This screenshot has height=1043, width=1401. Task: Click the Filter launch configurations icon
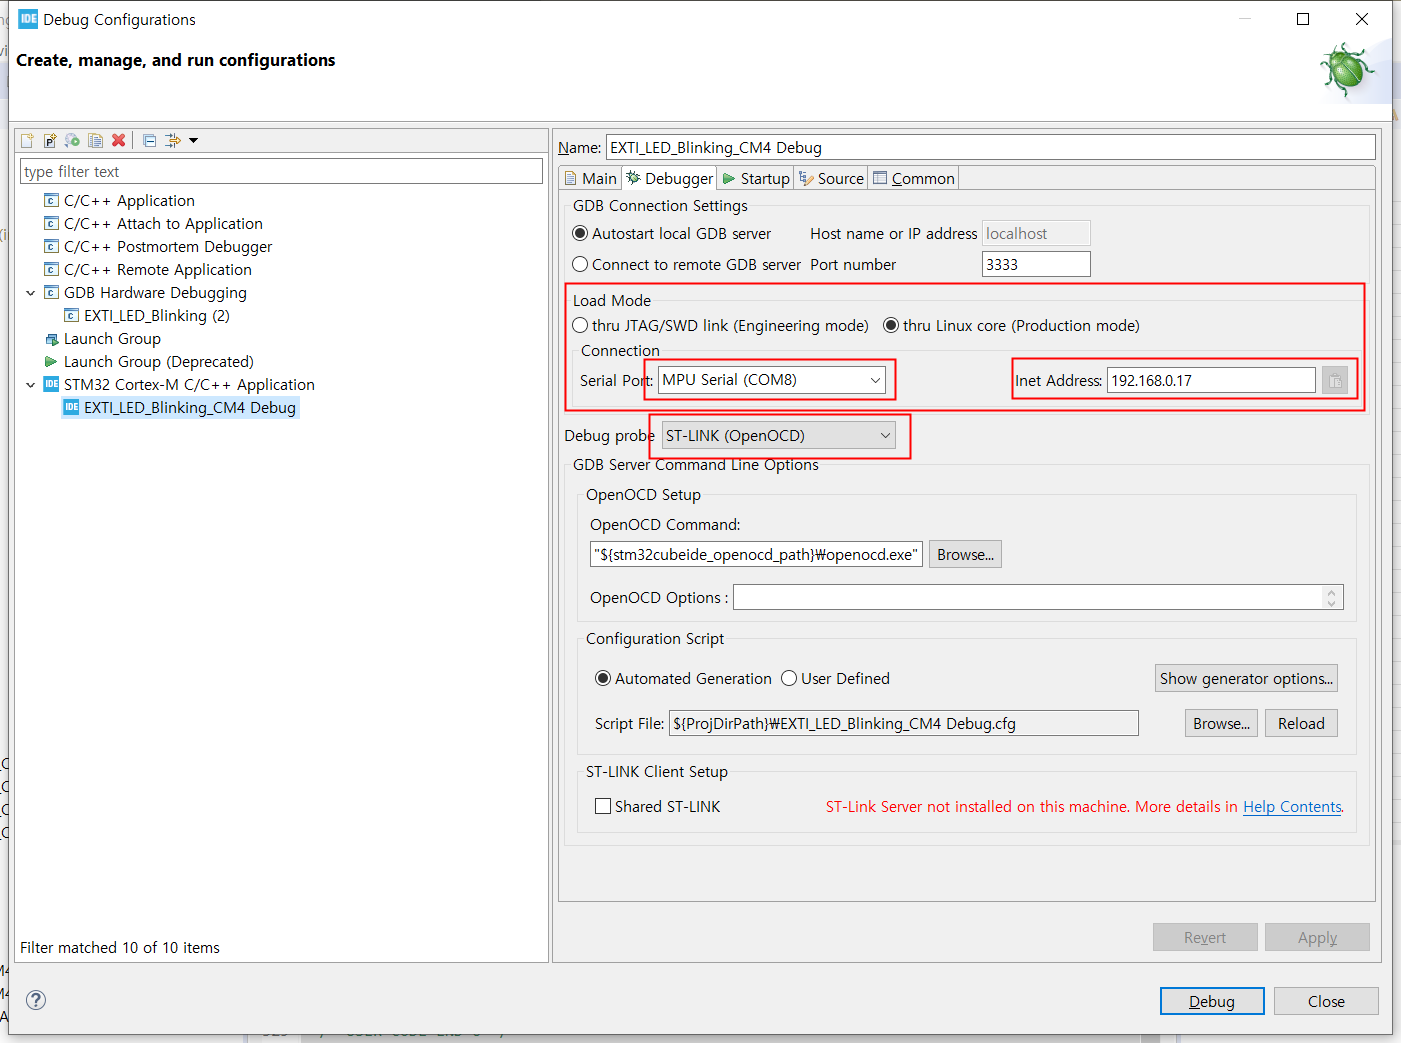point(173,140)
